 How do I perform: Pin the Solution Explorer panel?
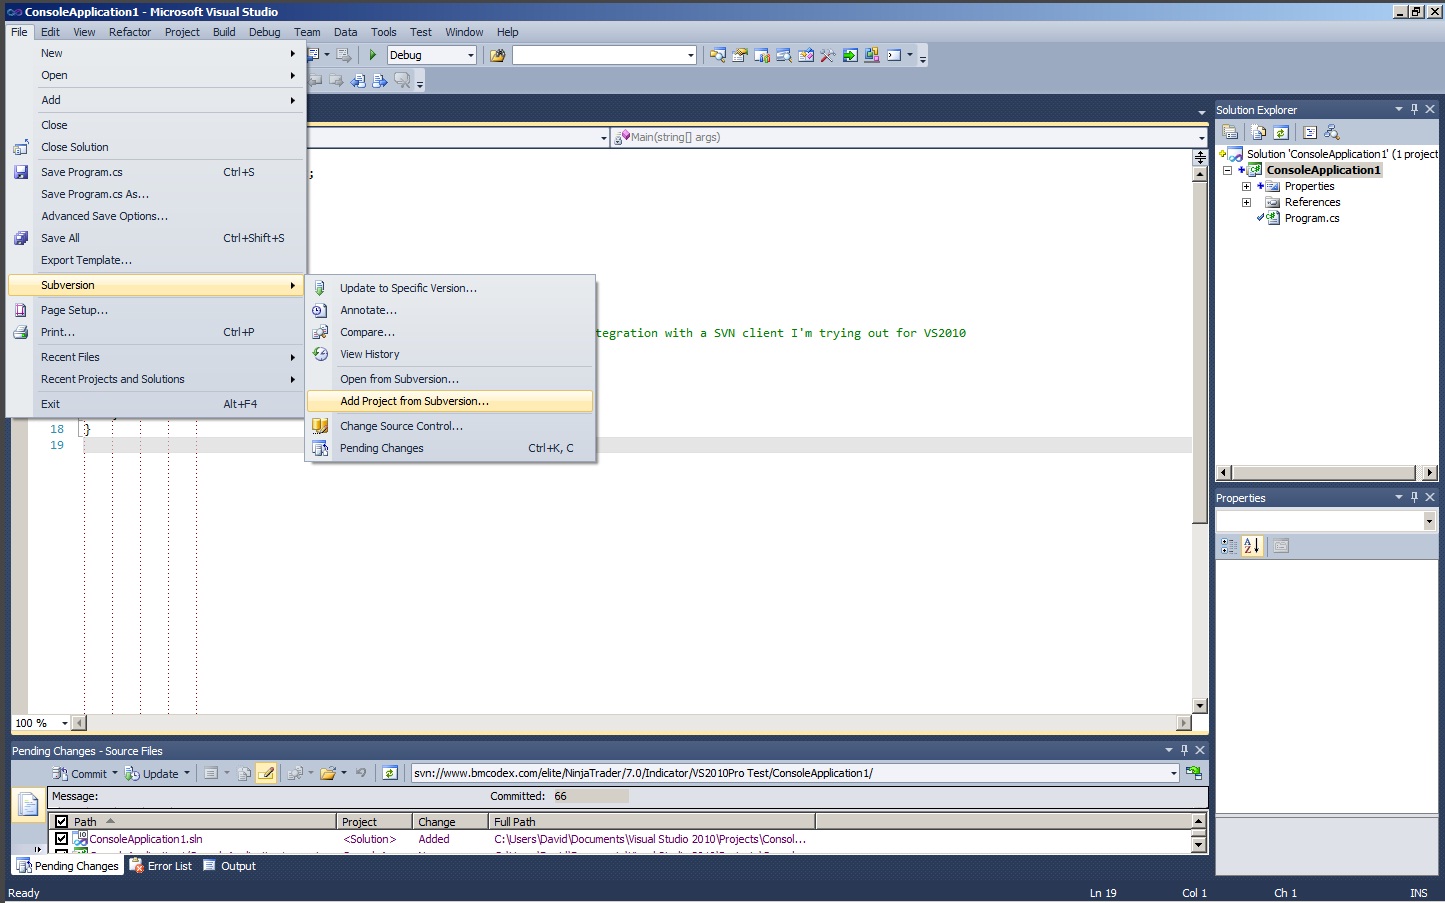click(x=1414, y=109)
